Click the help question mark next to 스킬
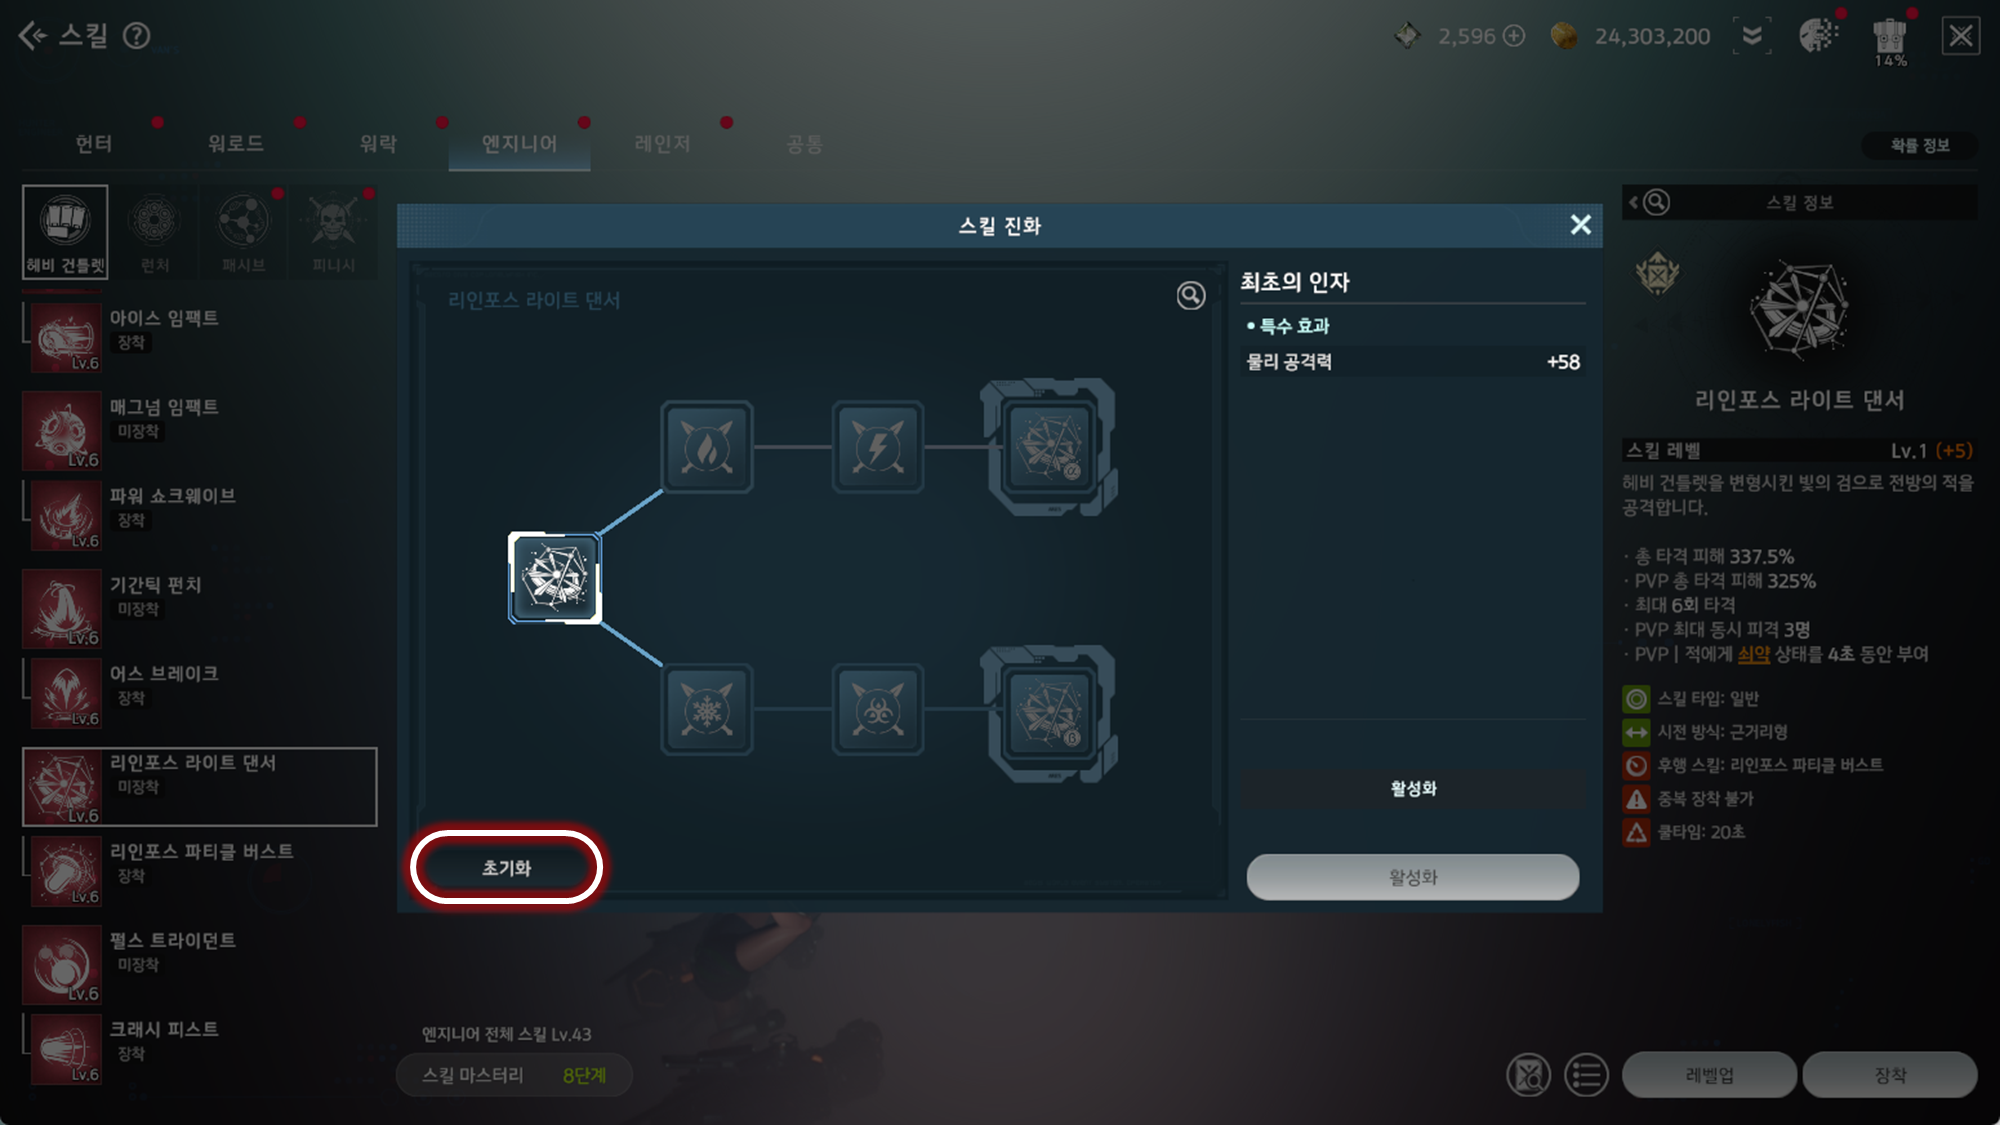2000x1125 pixels. (x=136, y=36)
